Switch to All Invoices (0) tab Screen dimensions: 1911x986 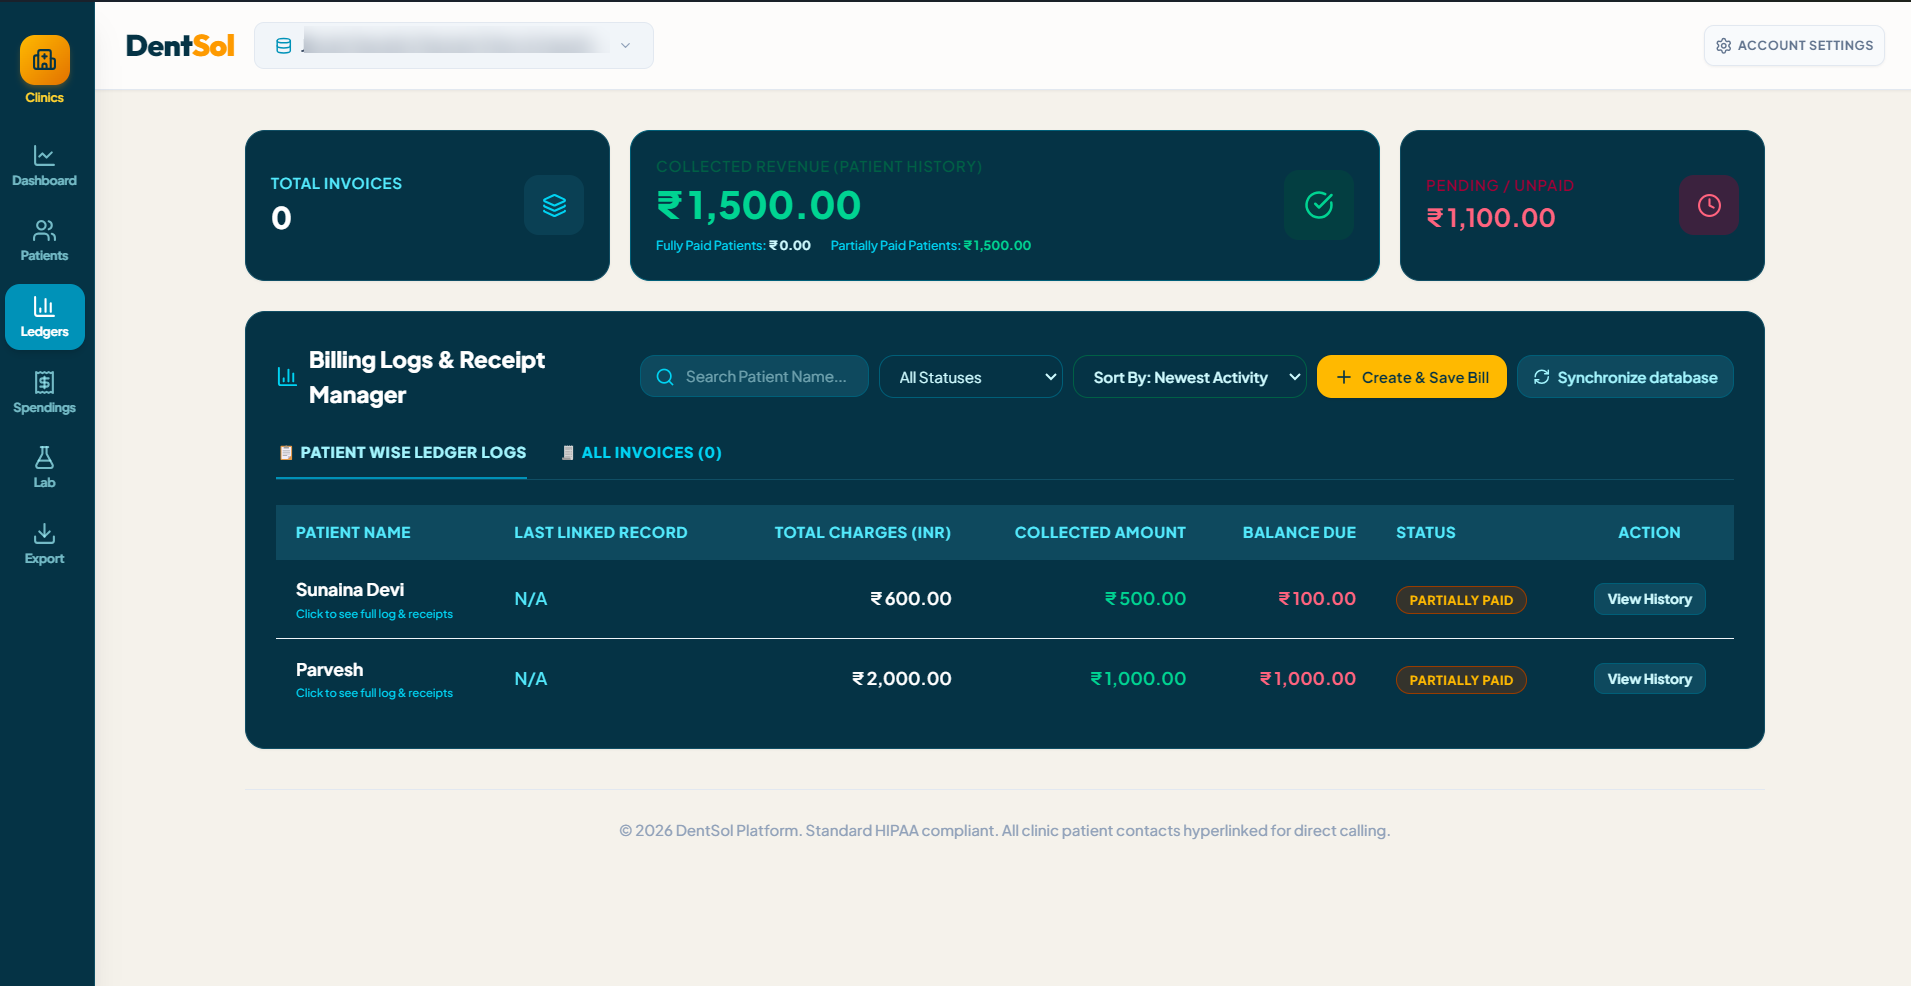pos(641,453)
